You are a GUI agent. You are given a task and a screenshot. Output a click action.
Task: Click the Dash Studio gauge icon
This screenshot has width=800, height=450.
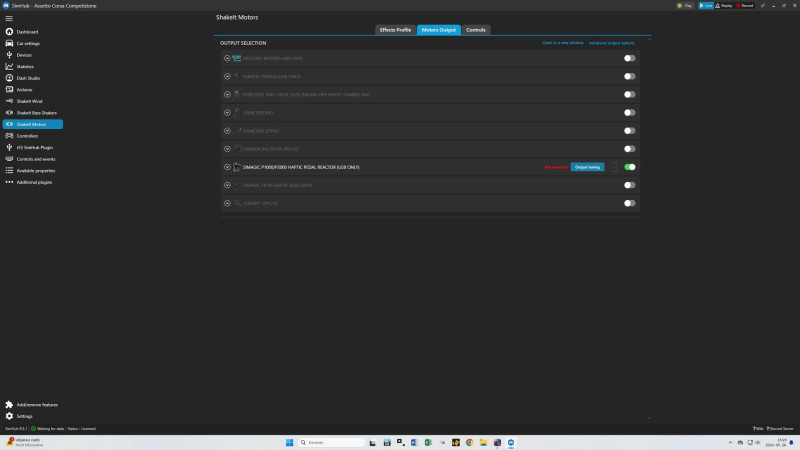pos(9,78)
